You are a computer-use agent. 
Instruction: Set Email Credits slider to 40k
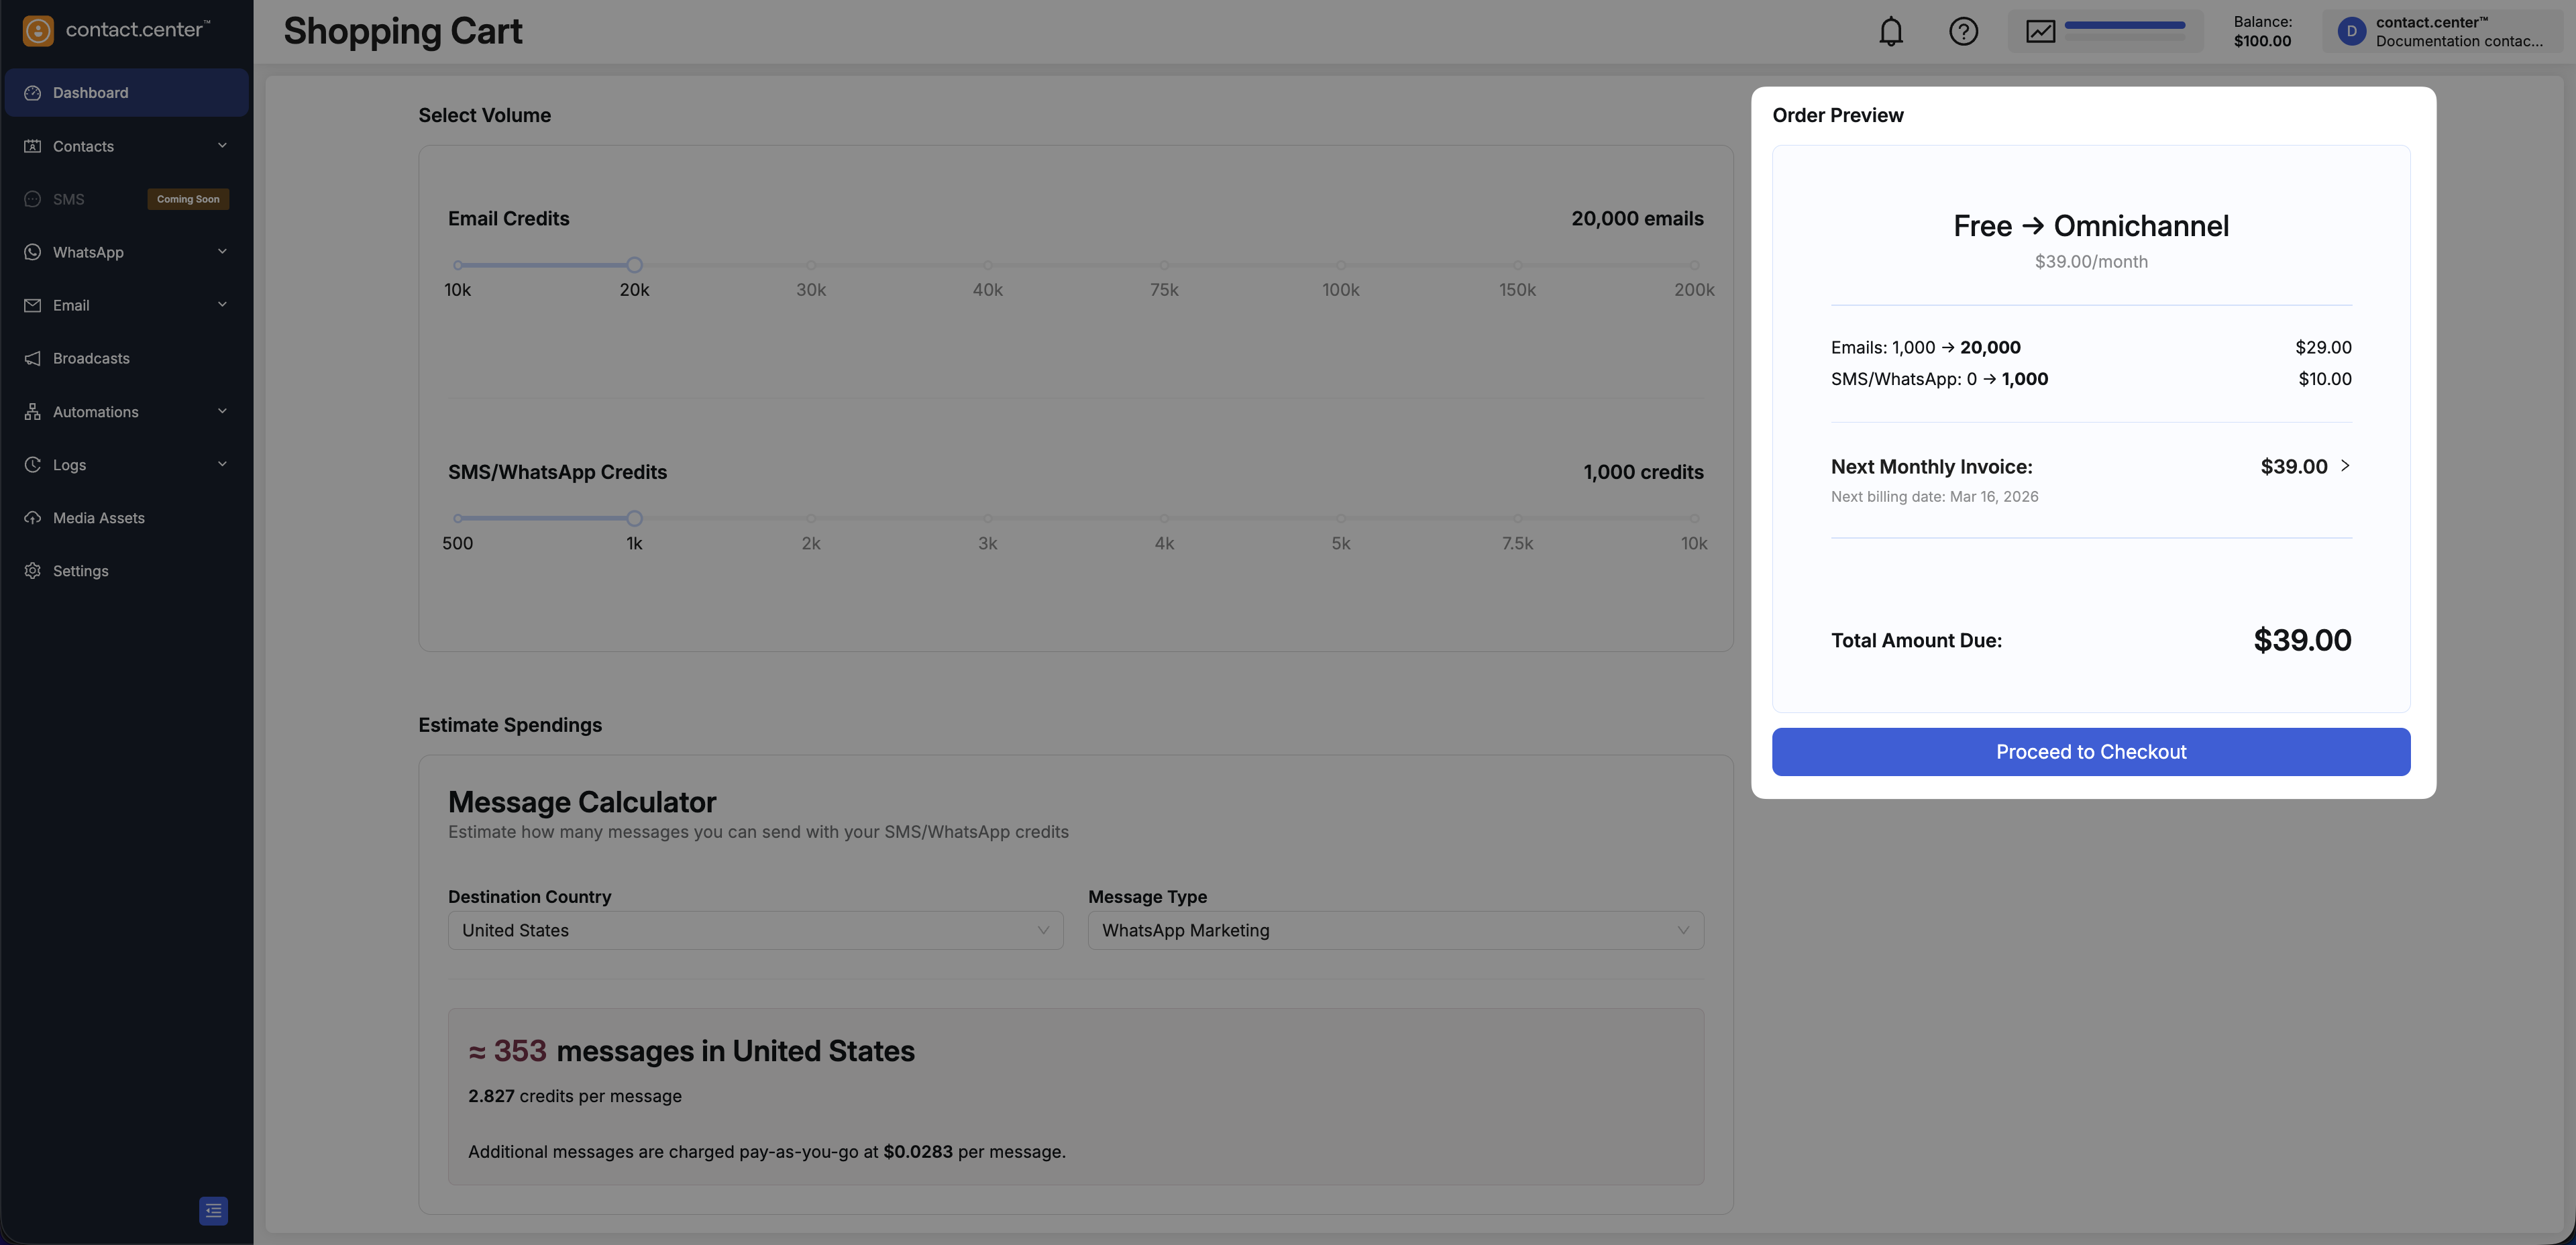click(987, 265)
